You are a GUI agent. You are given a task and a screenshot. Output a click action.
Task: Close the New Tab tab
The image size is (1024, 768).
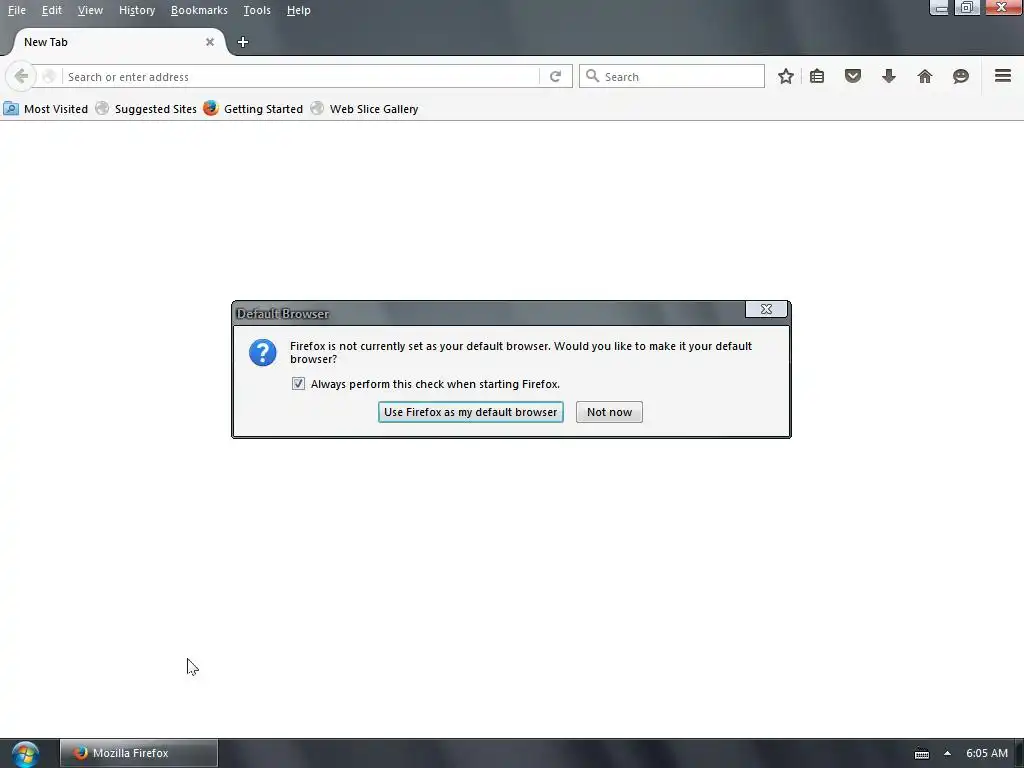pyautogui.click(x=210, y=42)
